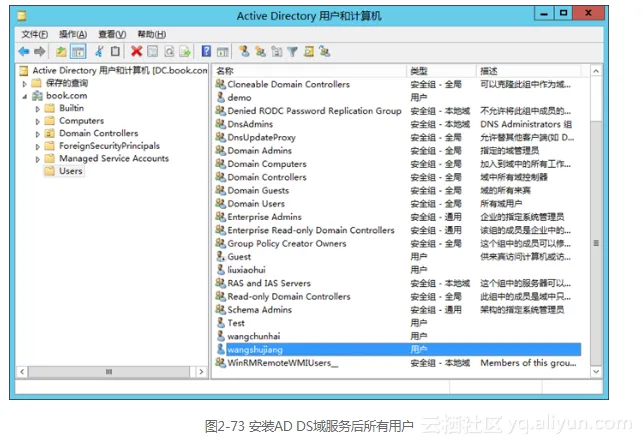Select the book.com domain tree item
643x445 pixels.
(66, 96)
